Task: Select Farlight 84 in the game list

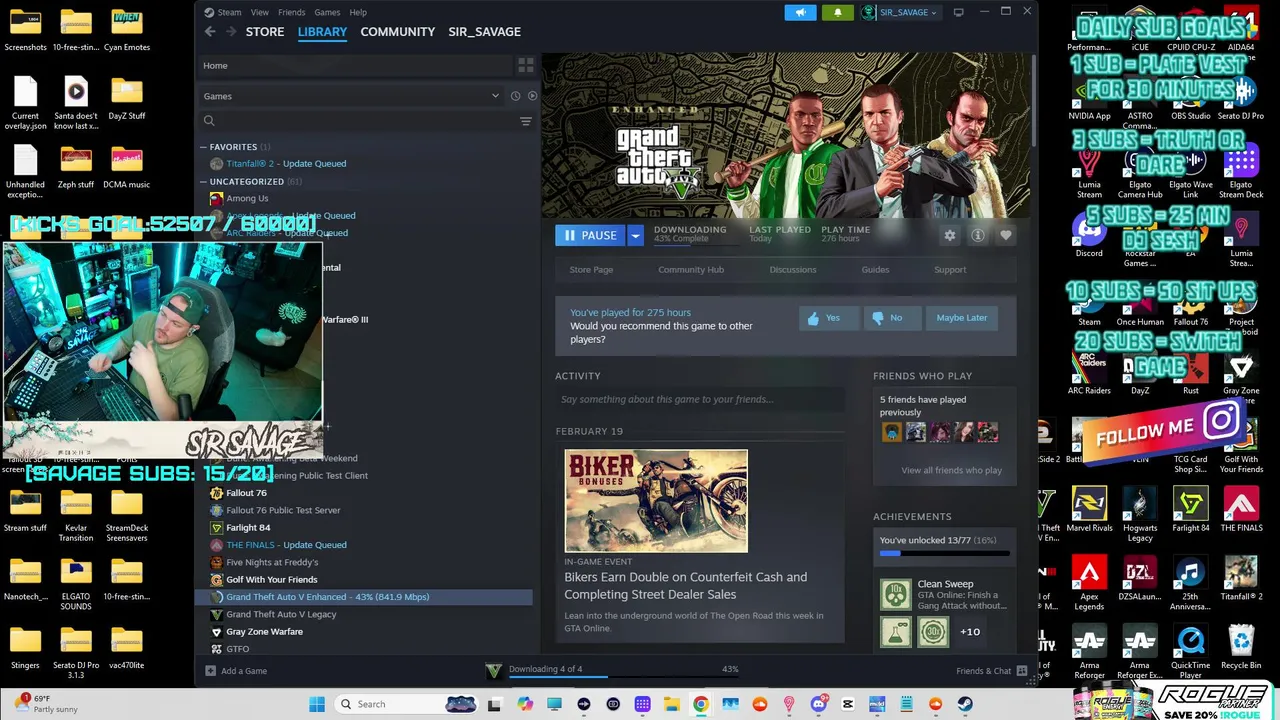Action: (248, 528)
